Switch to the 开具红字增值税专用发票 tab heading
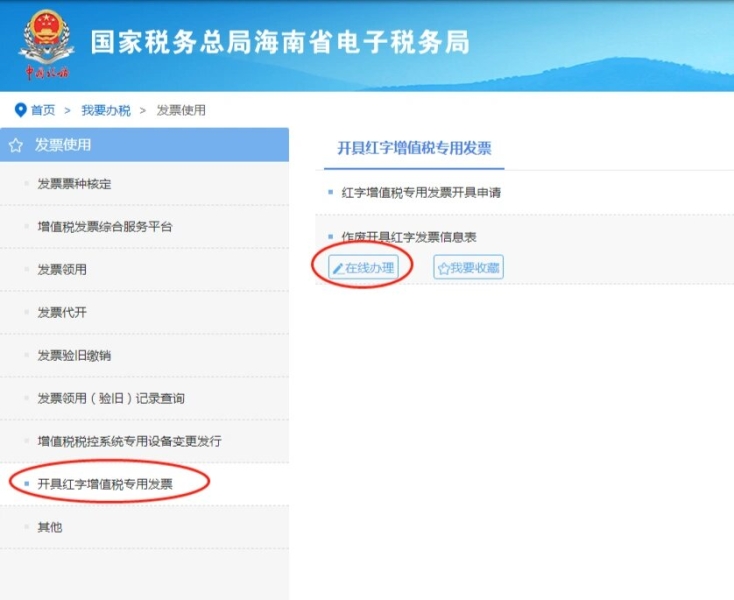This screenshot has width=734, height=600. pos(414,148)
